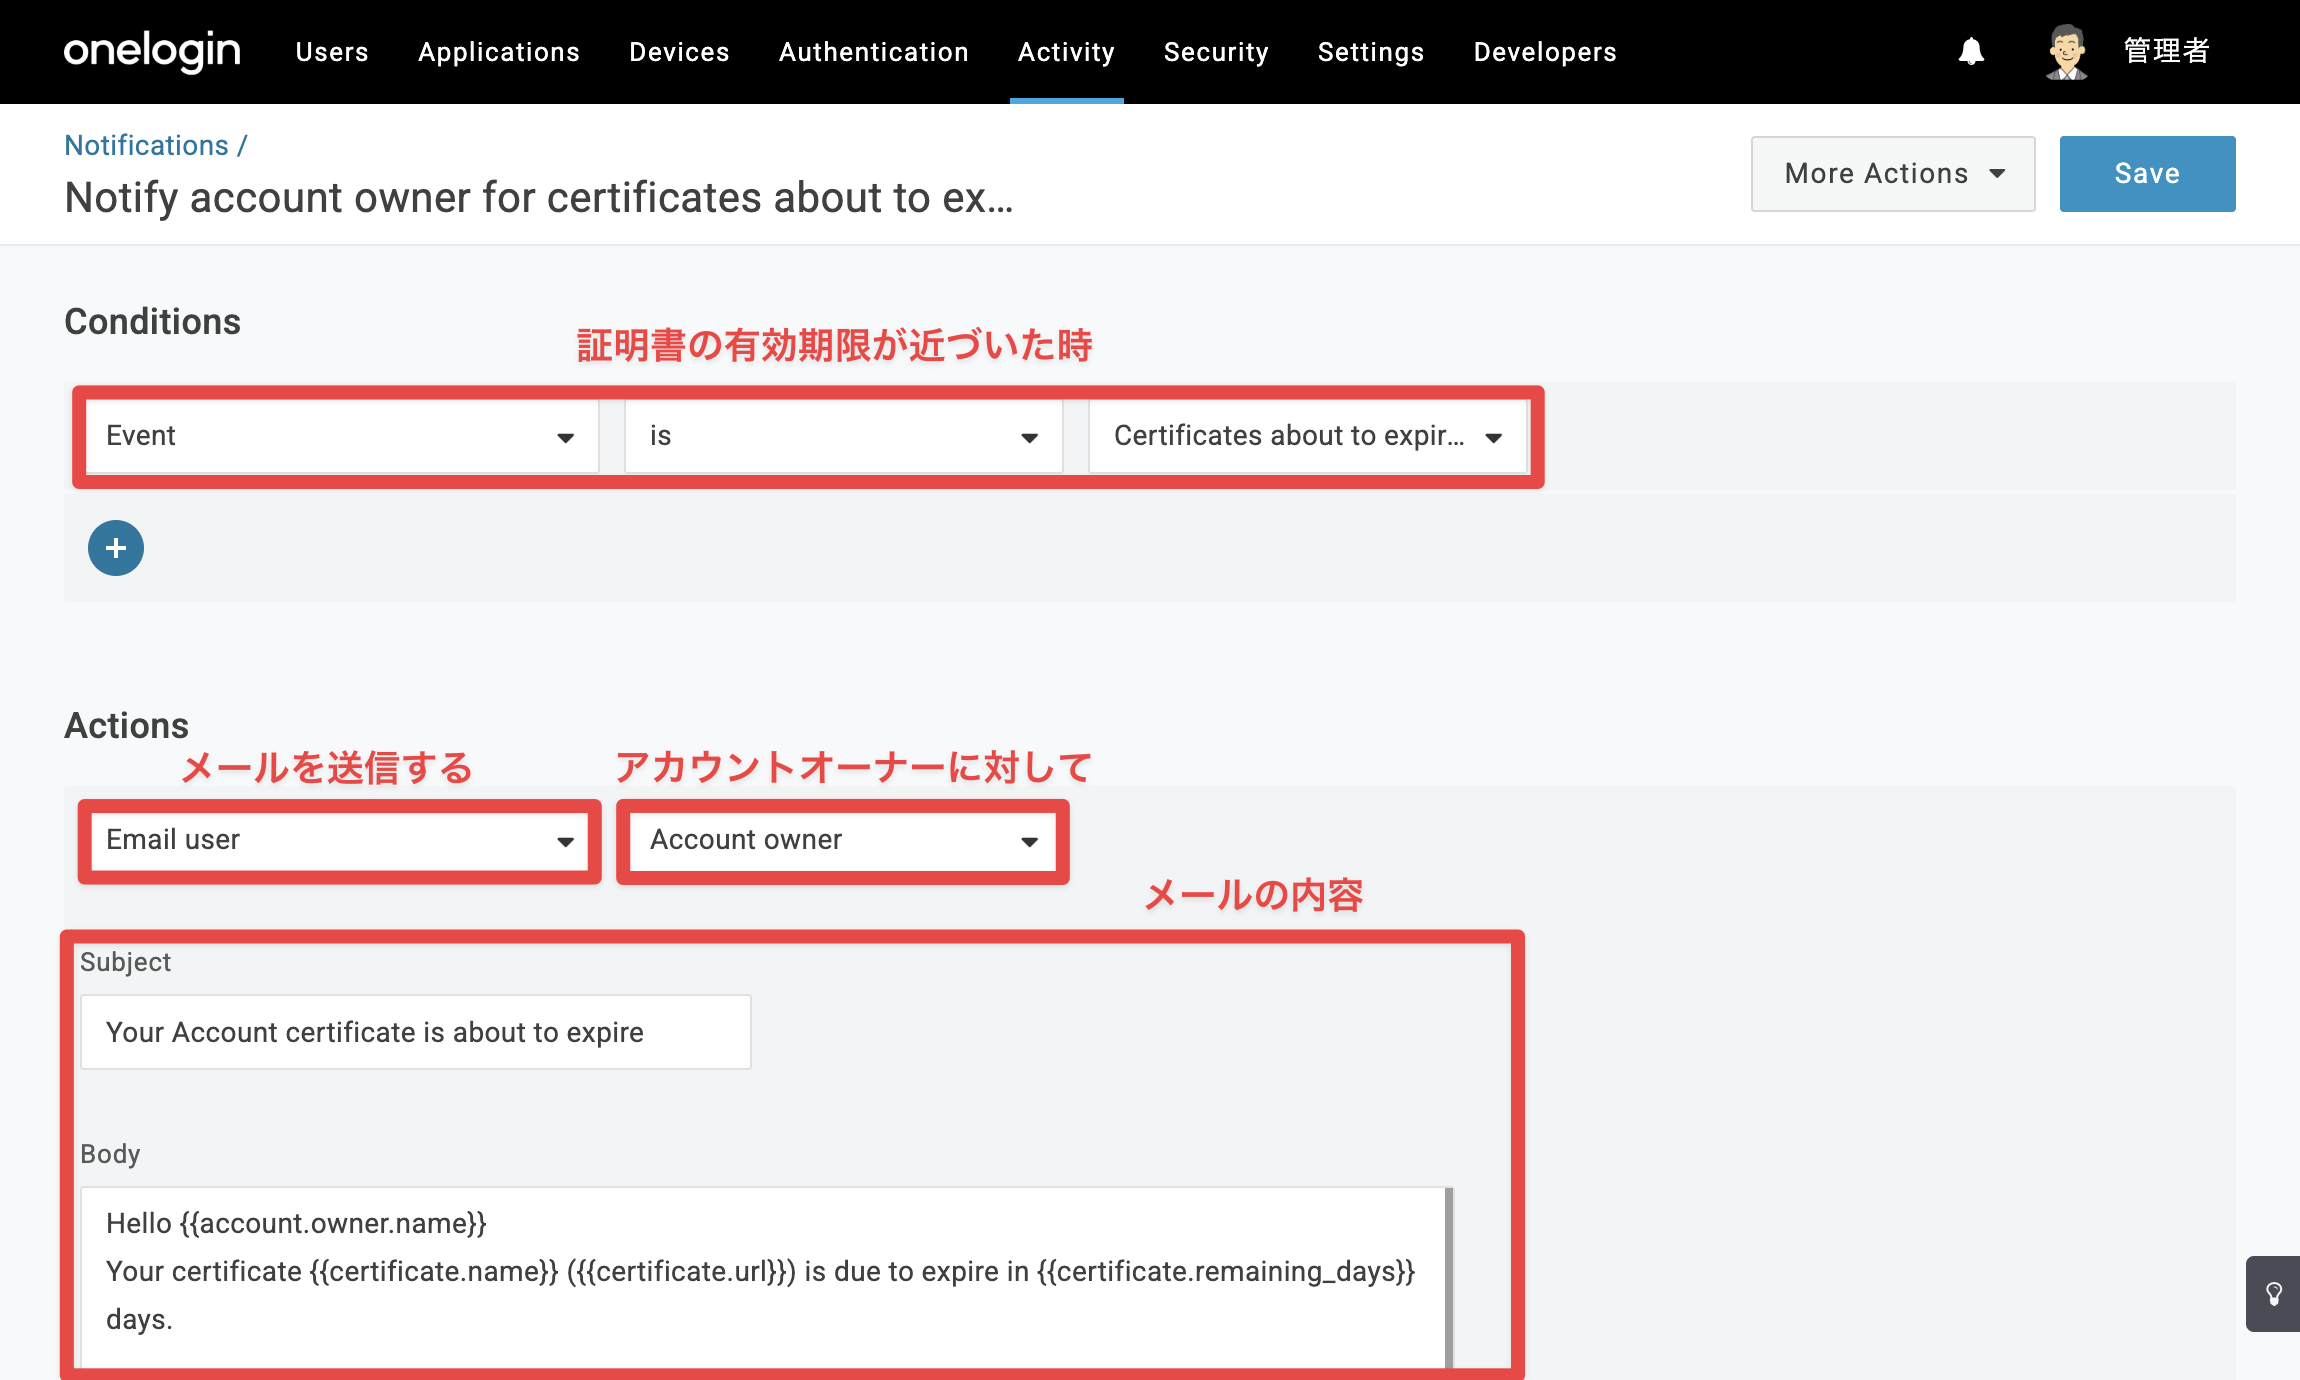2300x1380 pixels.
Task: Click into the Subject text field
Action: pyautogui.click(x=416, y=1032)
